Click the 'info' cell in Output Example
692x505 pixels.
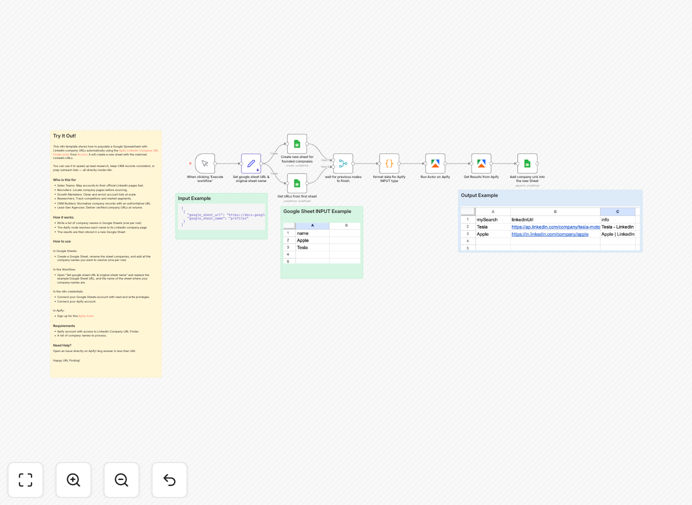point(617,219)
